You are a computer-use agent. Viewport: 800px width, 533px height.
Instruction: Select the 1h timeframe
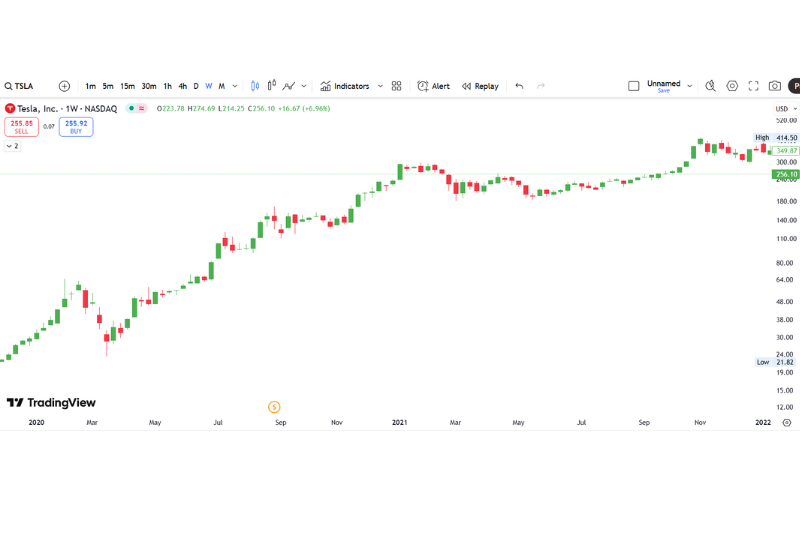point(167,86)
